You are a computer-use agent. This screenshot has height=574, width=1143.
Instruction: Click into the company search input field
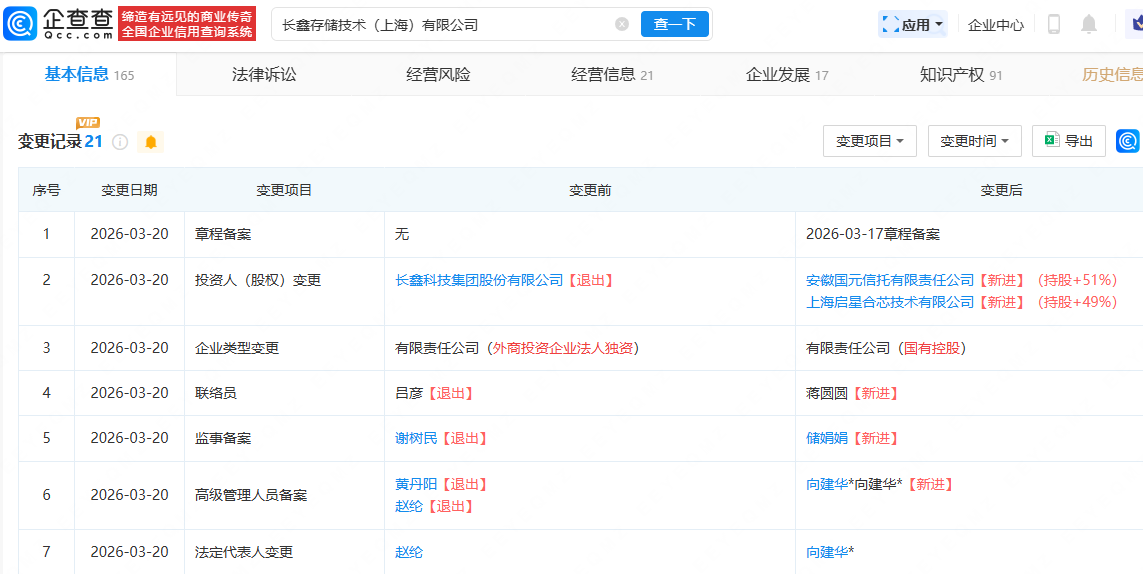(440, 24)
